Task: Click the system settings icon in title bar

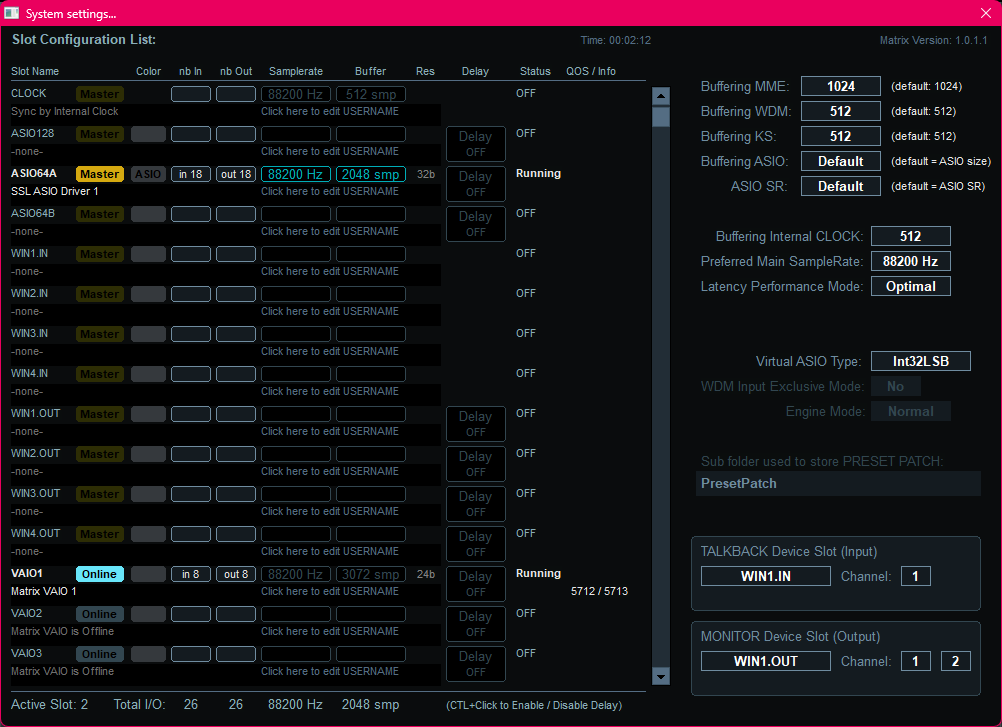Action: pos(12,13)
